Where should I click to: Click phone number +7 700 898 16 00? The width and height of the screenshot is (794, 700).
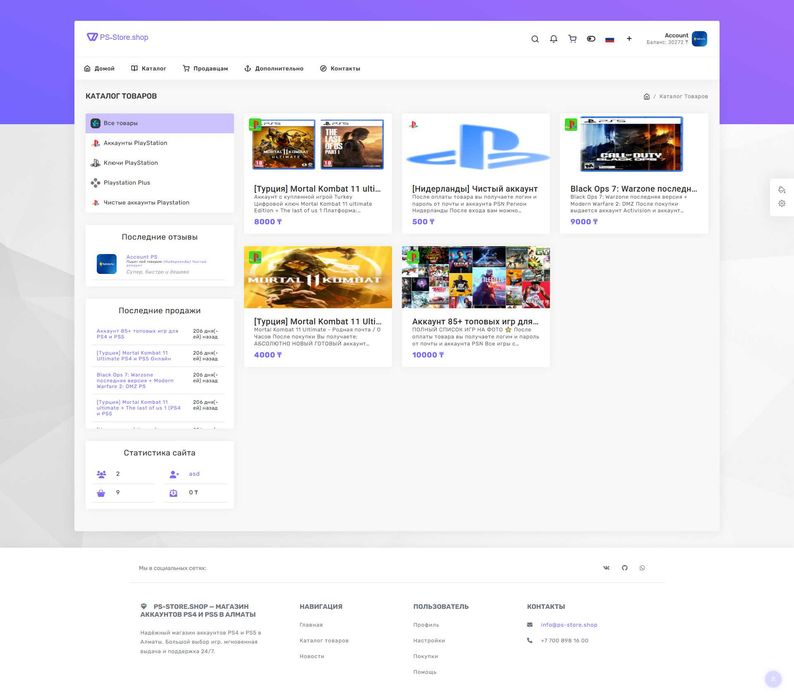coord(564,641)
